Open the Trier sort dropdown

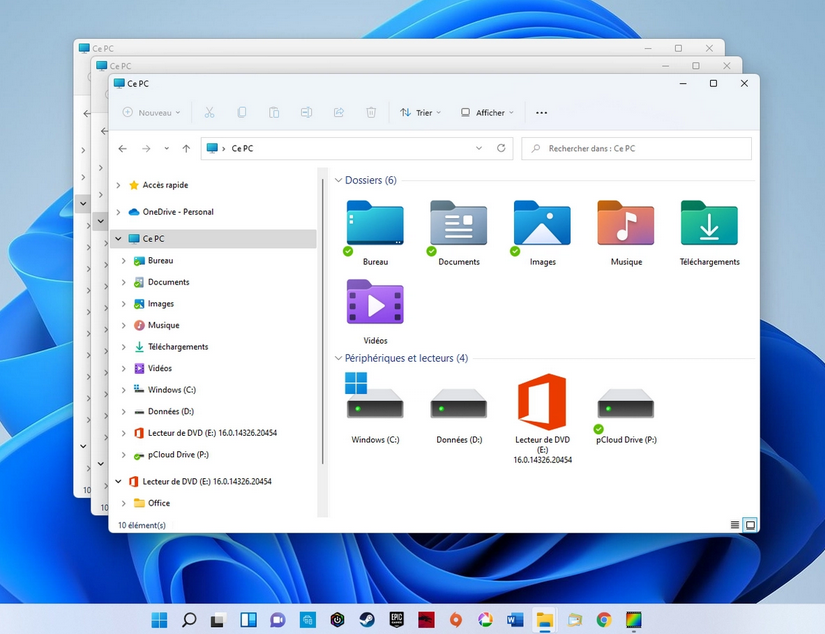pos(420,113)
